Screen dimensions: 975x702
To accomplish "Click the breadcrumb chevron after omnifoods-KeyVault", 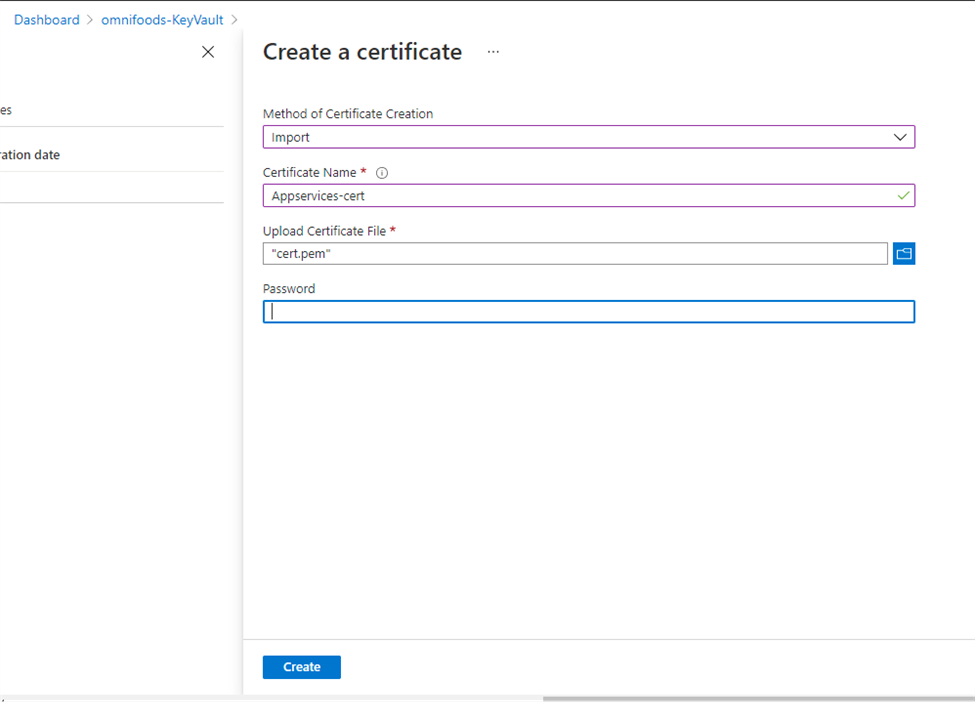I will pyautogui.click(x=234, y=20).
